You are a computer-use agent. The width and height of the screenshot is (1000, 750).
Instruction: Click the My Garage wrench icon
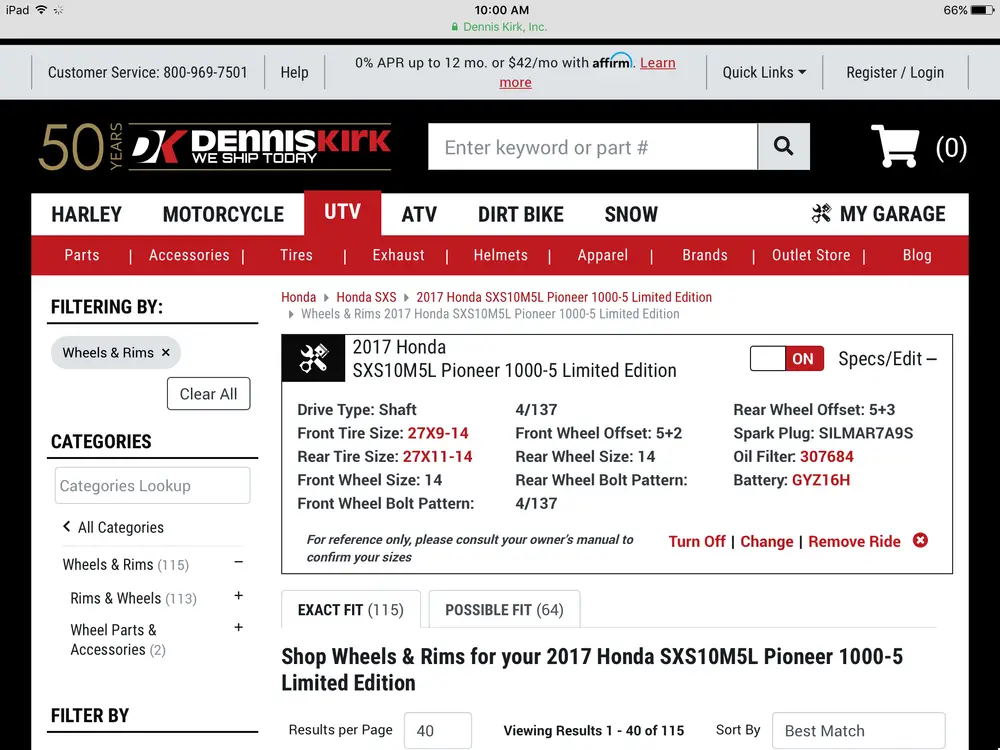click(x=821, y=214)
